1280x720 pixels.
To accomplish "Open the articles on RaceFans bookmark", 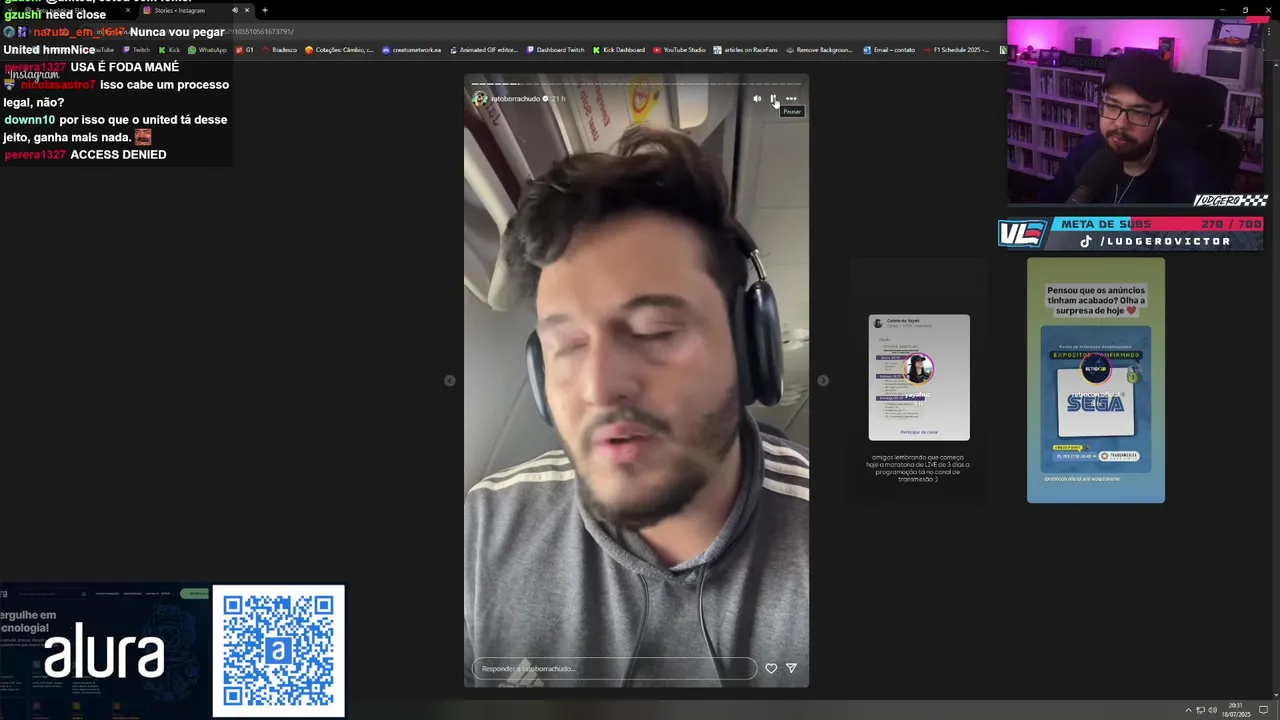I will click(x=745, y=50).
